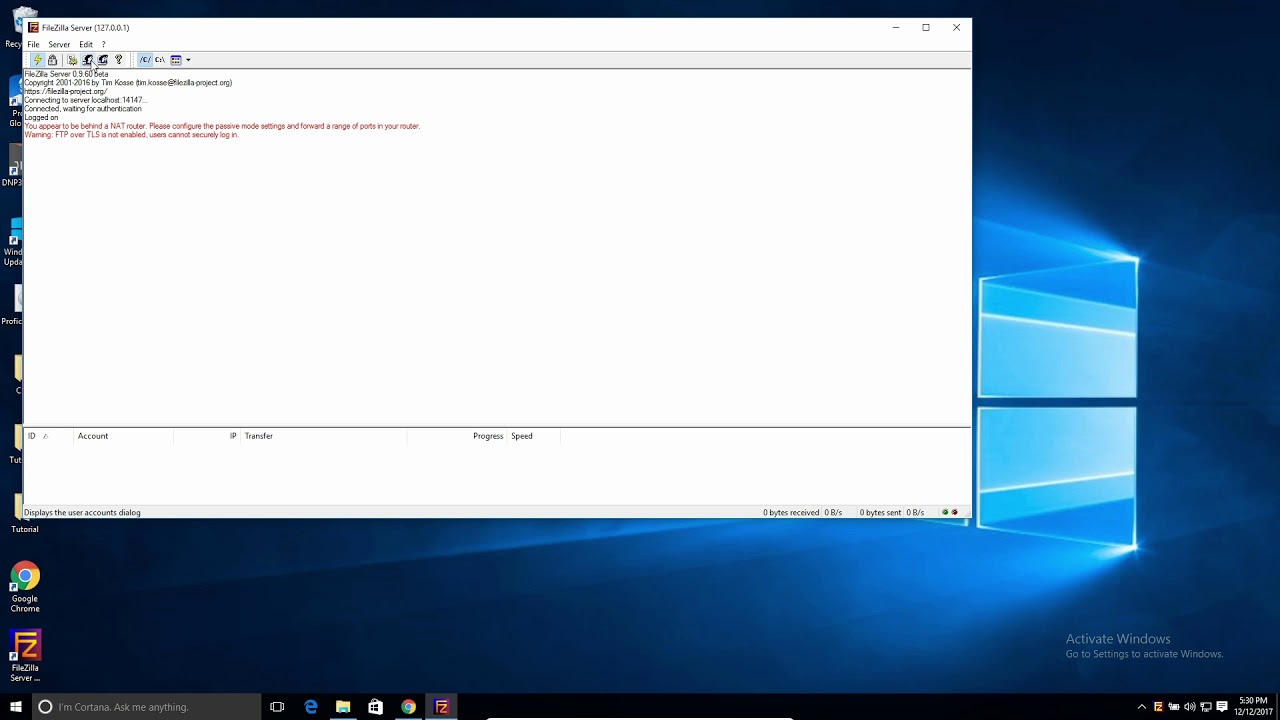Open the Server menu
This screenshot has height=720, width=1280.
point(59,44)
